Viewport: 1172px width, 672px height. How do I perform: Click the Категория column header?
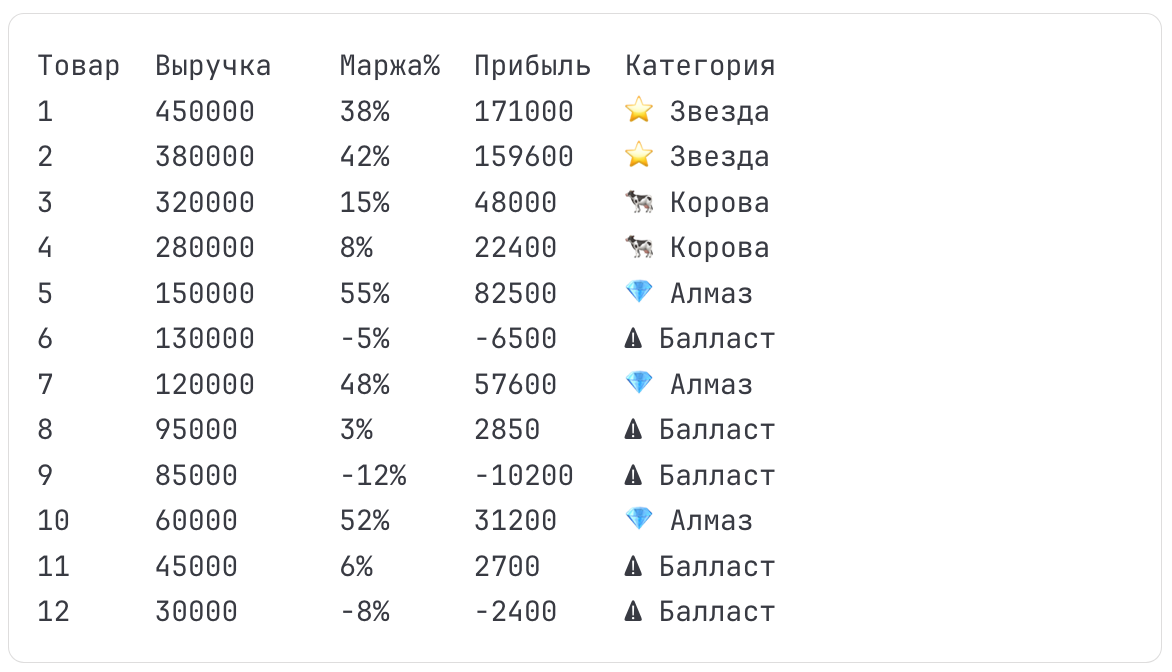pyautogui.click(x=700, y=66)
